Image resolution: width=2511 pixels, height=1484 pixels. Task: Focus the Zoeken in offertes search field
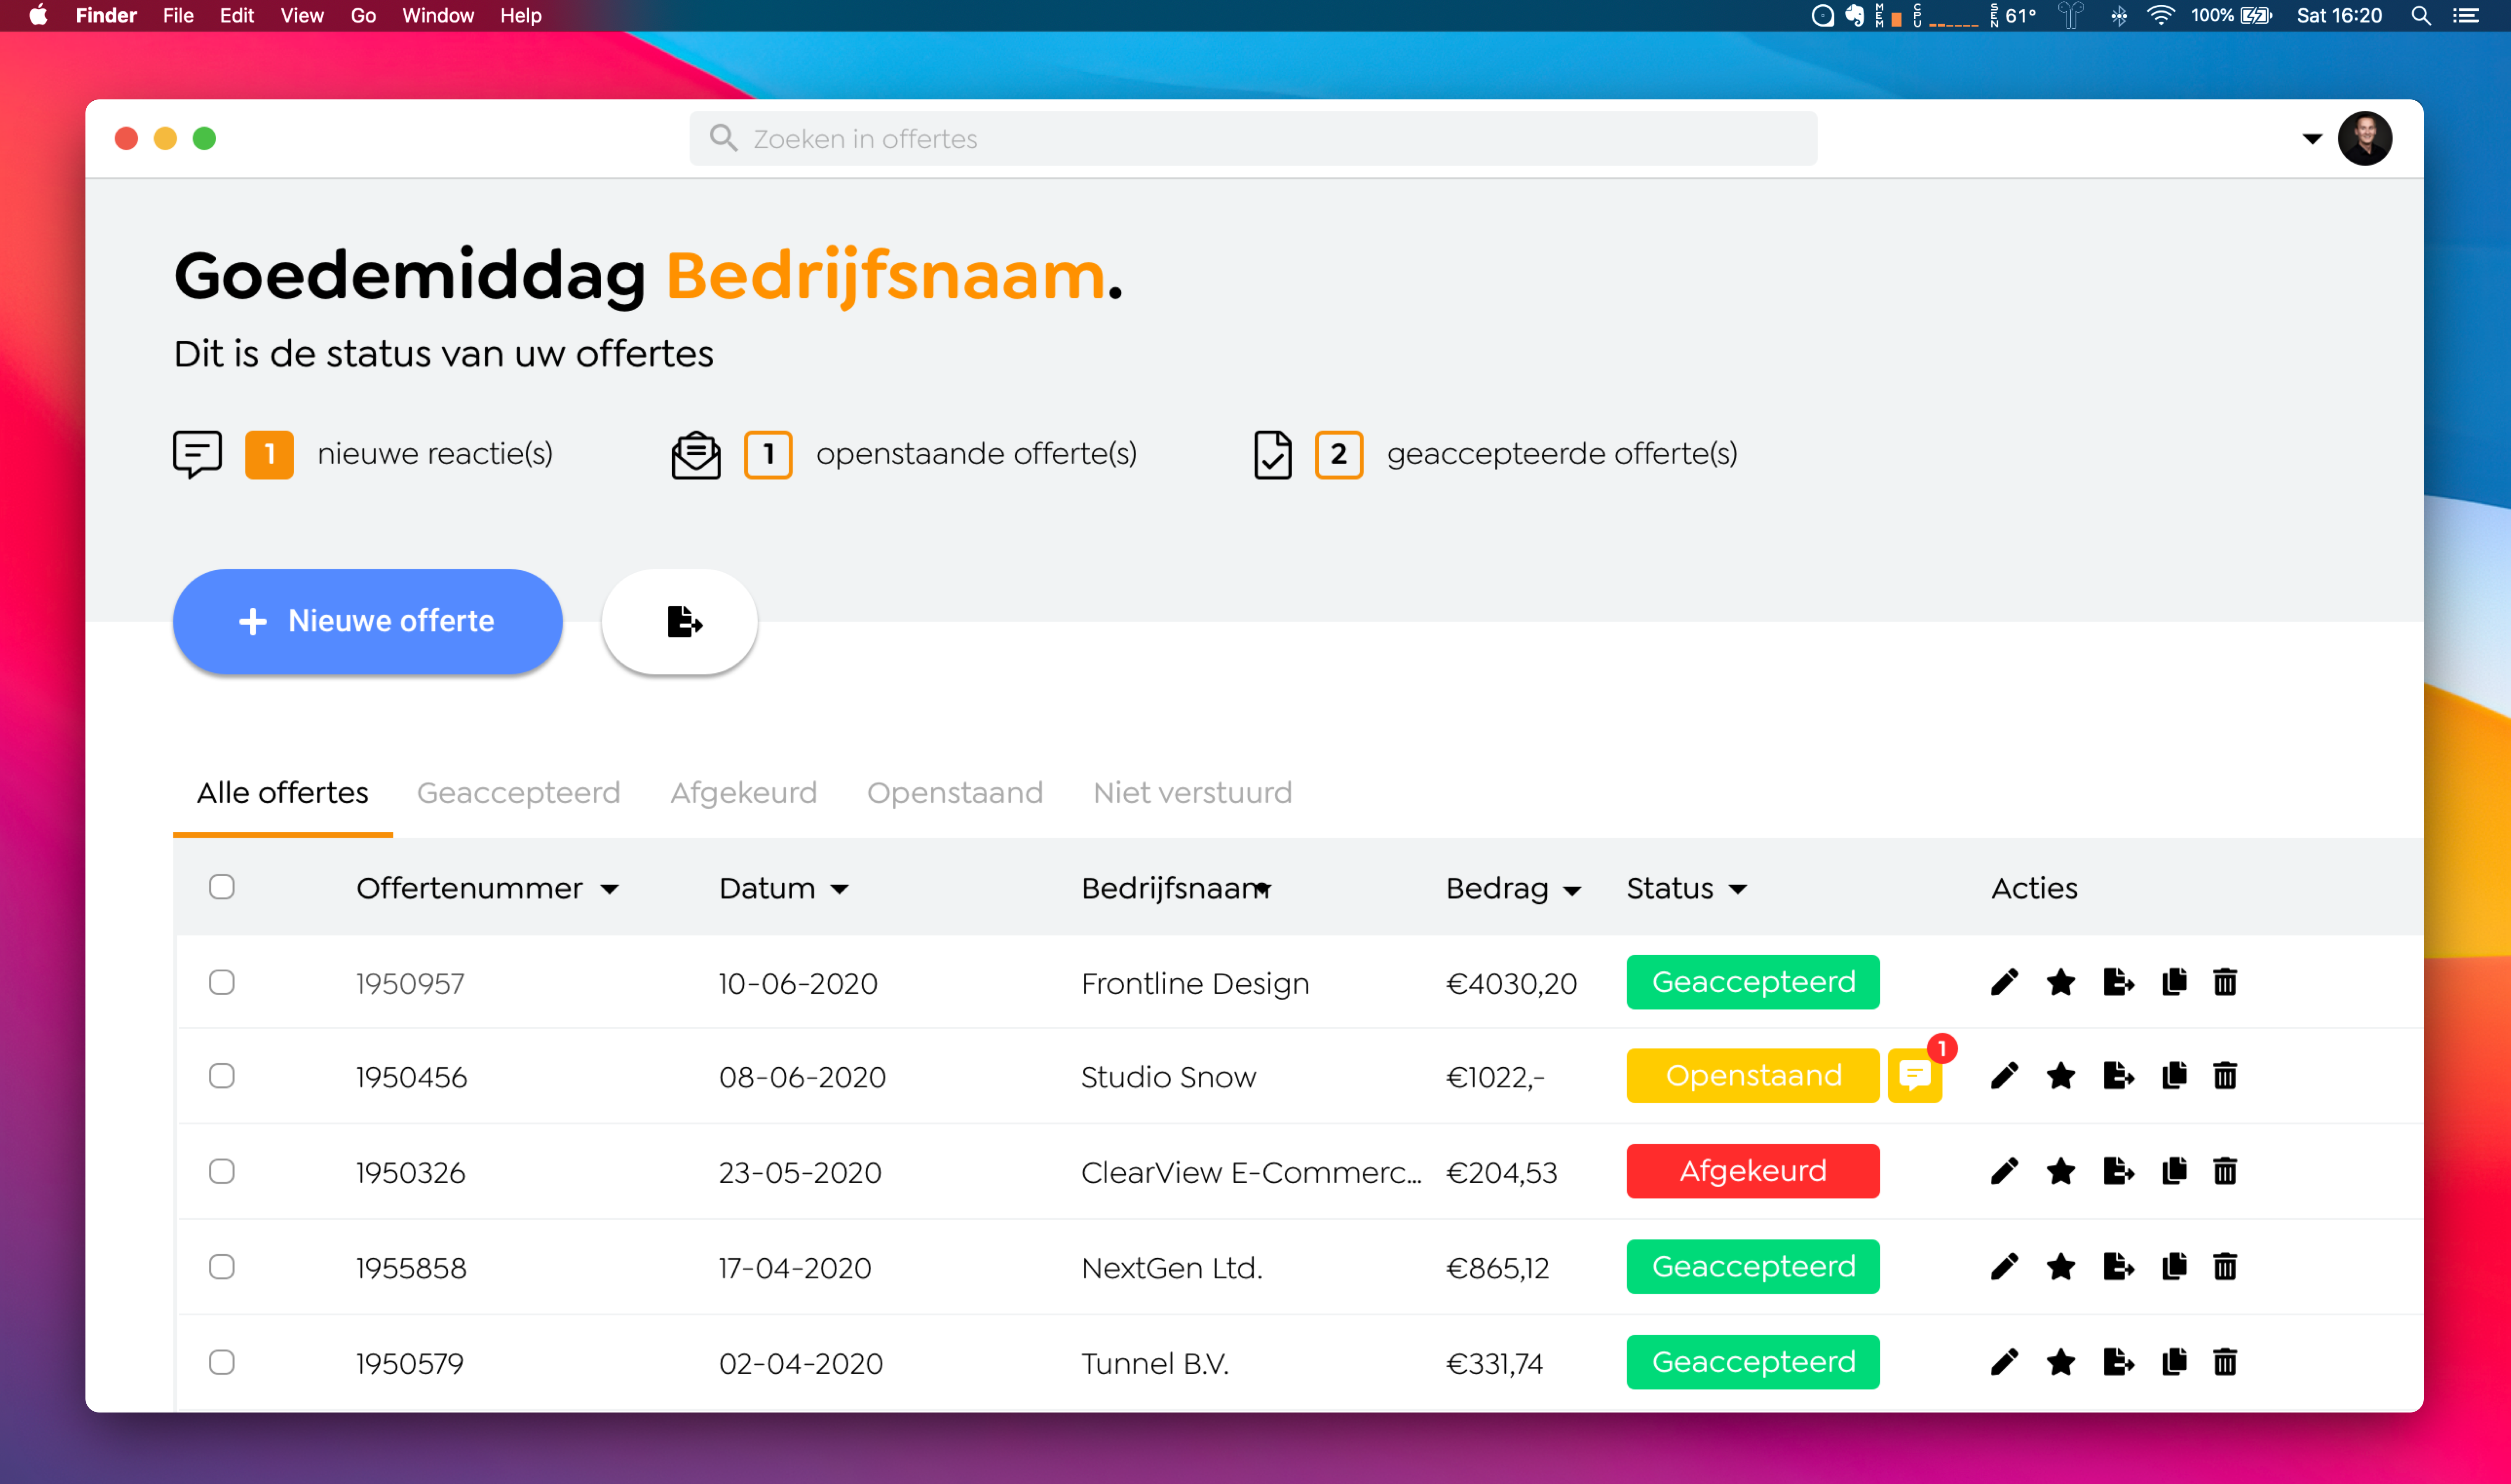click(x=1253, y=139)
